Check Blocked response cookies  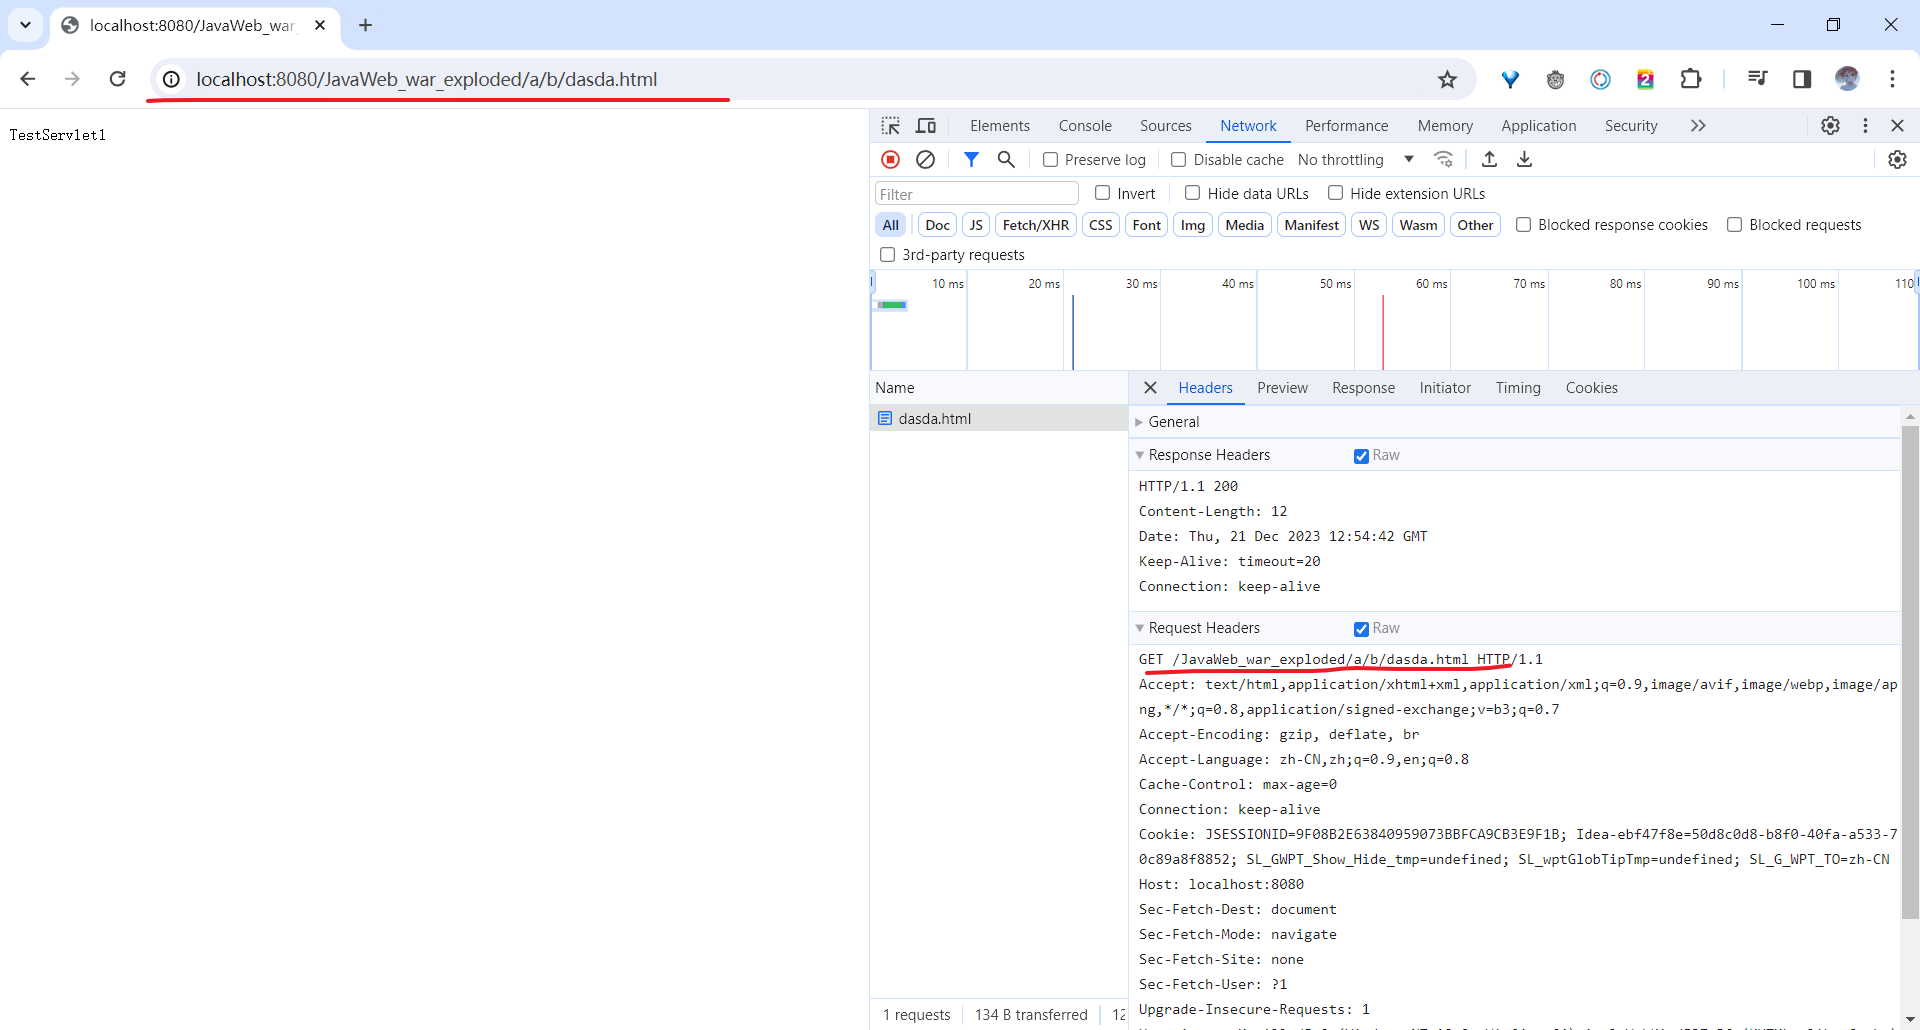point(1523,225)
